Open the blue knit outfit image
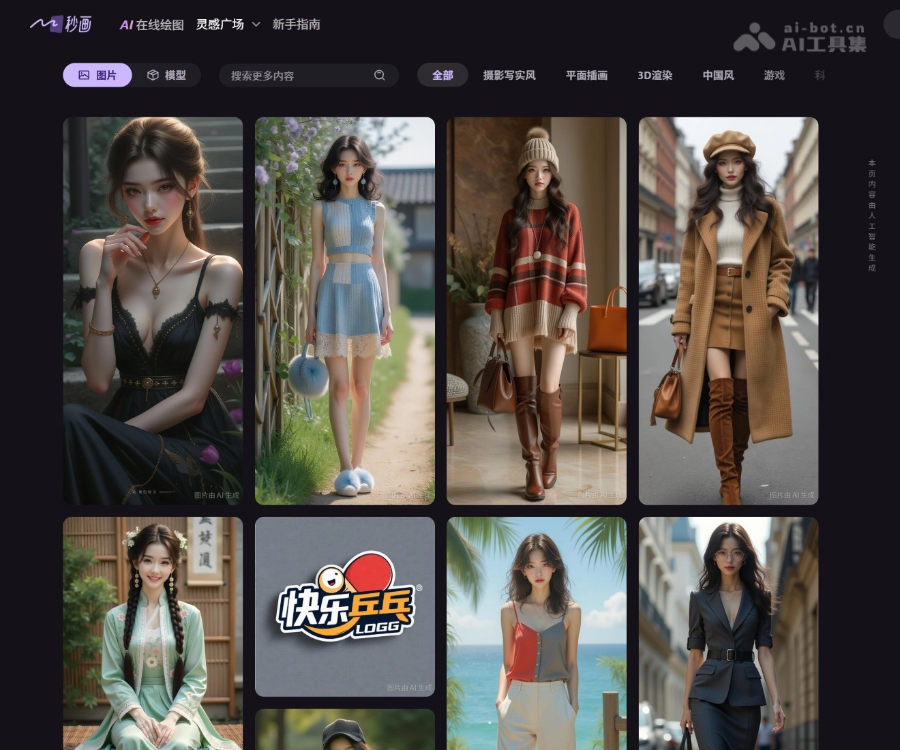Screen dimensions: 900x750 pos(345,311)
